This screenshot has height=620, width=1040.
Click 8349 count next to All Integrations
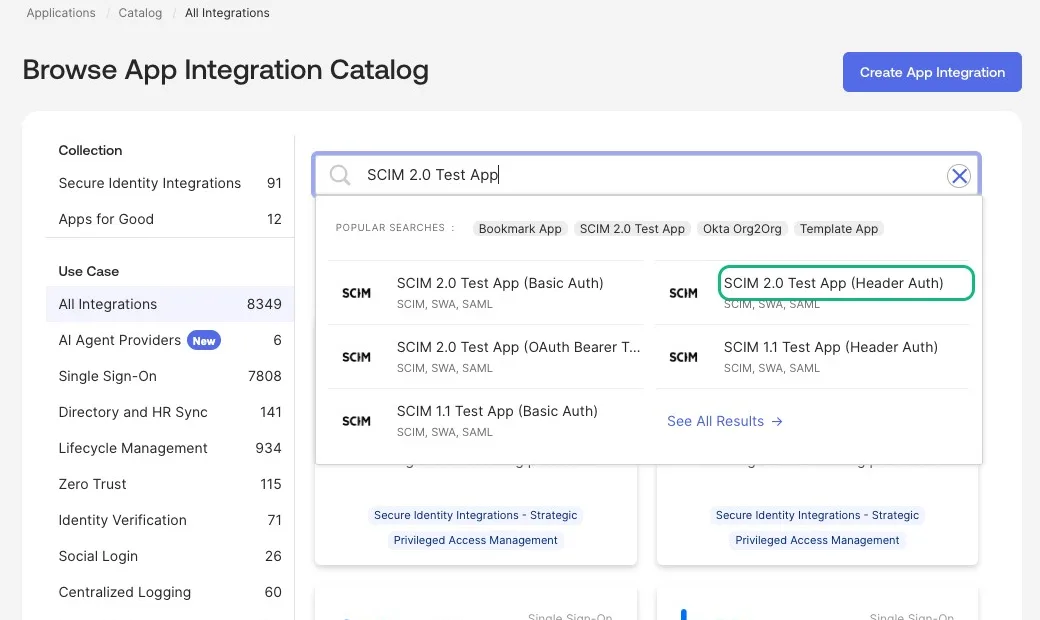(x=264, y=304)
